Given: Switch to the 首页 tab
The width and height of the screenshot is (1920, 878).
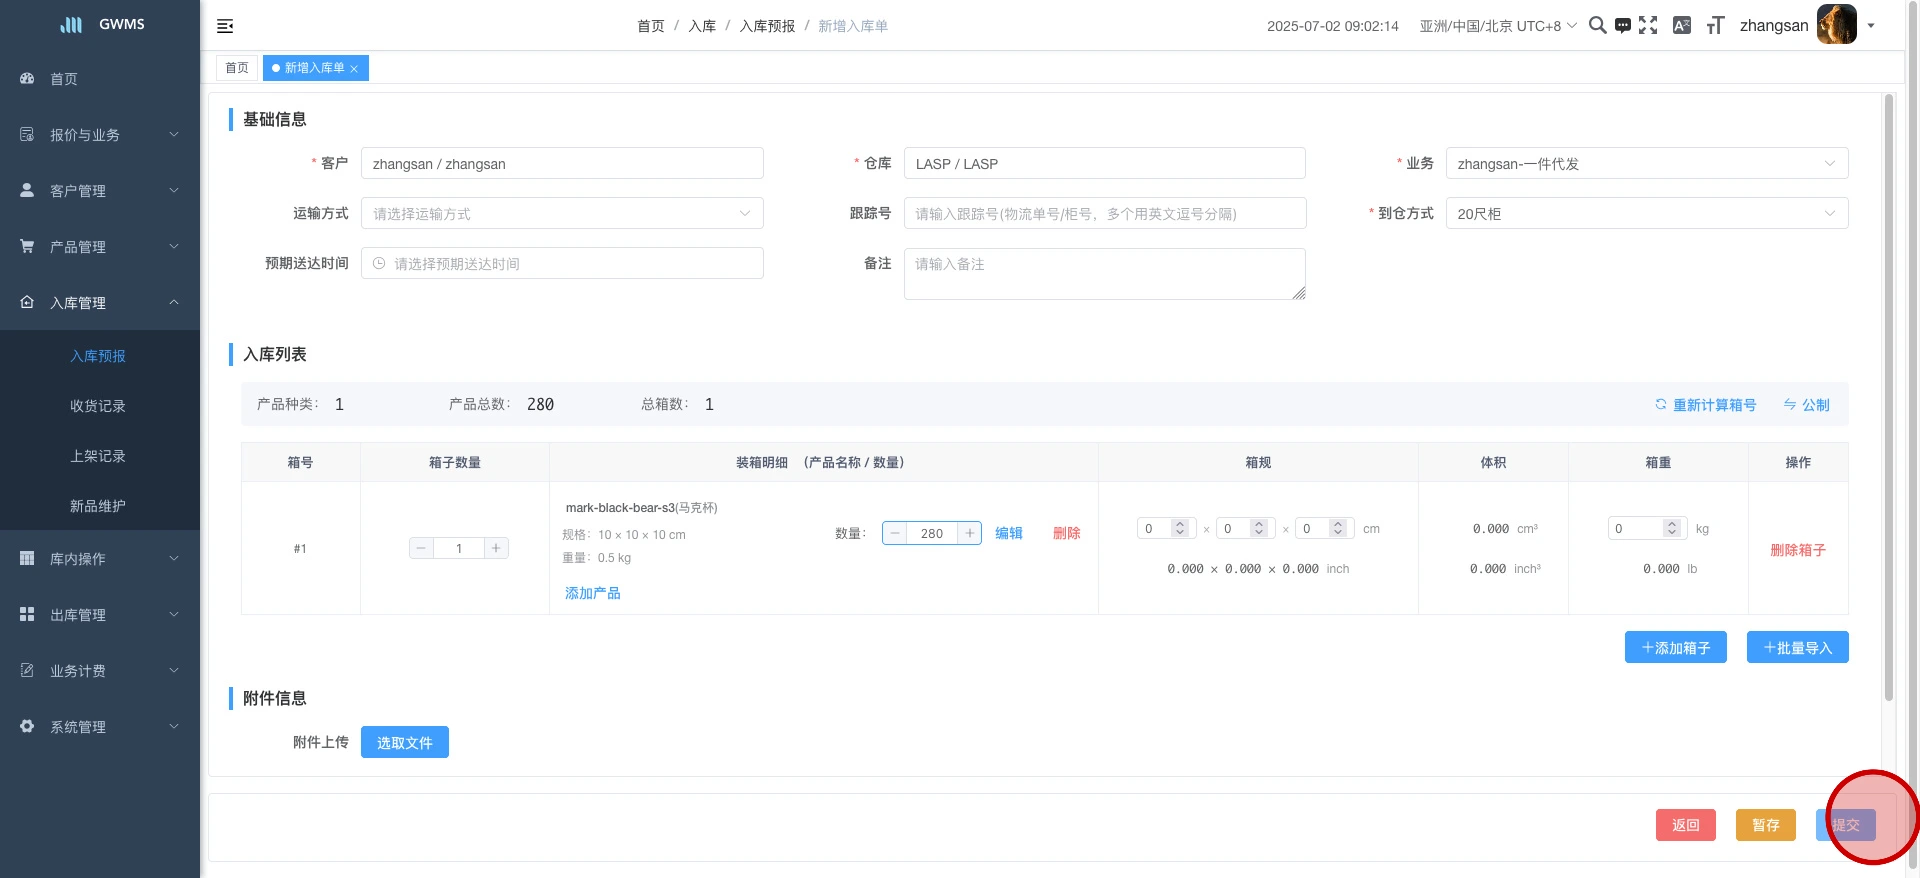Looking at the screenshot, I should [x=237, y=68].
